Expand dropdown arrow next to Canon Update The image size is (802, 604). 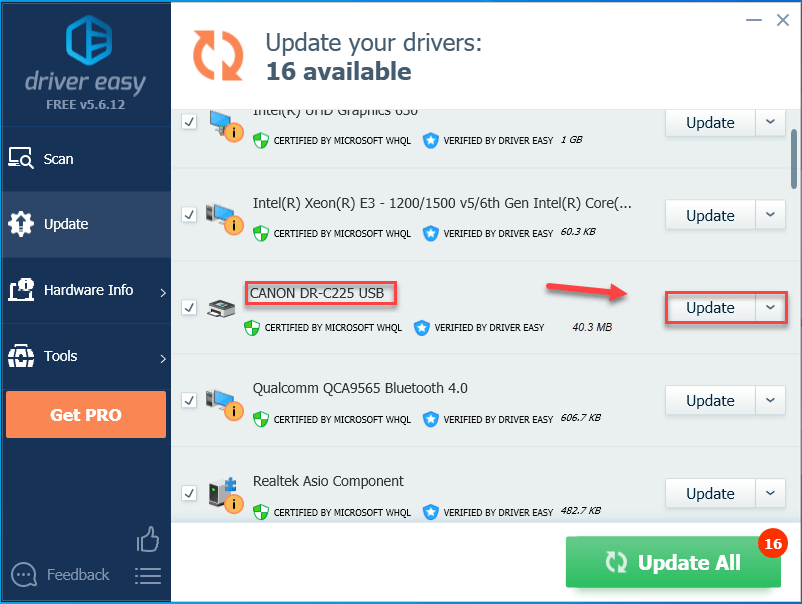[x=770, y=307]
